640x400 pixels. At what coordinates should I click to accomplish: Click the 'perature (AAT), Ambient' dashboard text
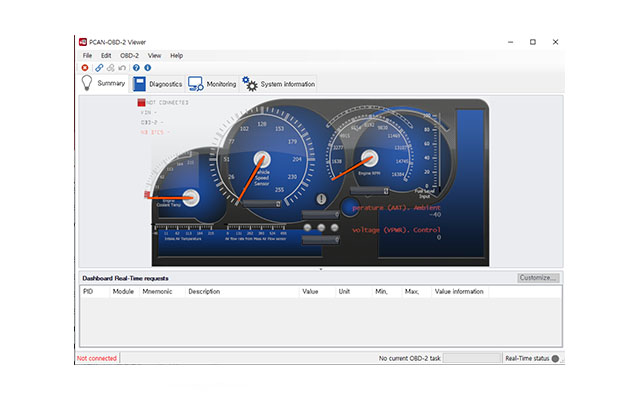[x=396, y=208]
